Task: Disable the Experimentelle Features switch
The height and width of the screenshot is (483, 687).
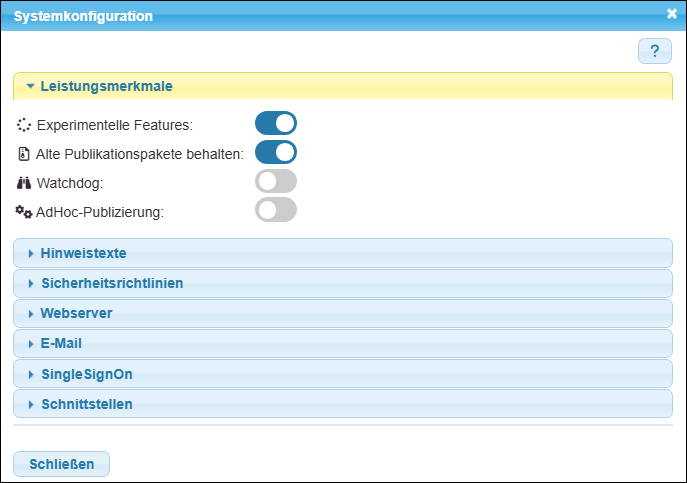Action: pyautogui.click(x=276, y=123)
